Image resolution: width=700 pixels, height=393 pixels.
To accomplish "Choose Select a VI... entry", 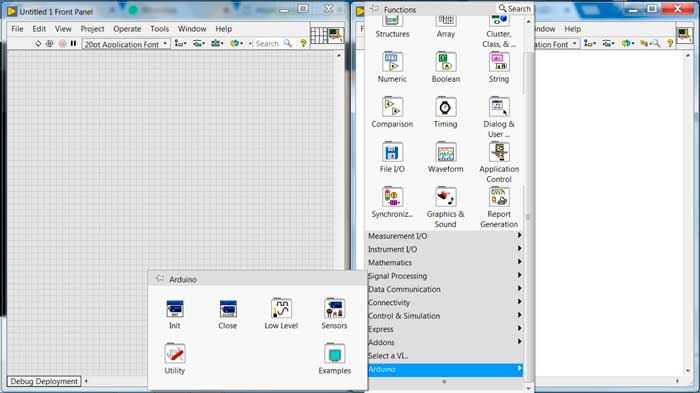I will tap(444, 356).
